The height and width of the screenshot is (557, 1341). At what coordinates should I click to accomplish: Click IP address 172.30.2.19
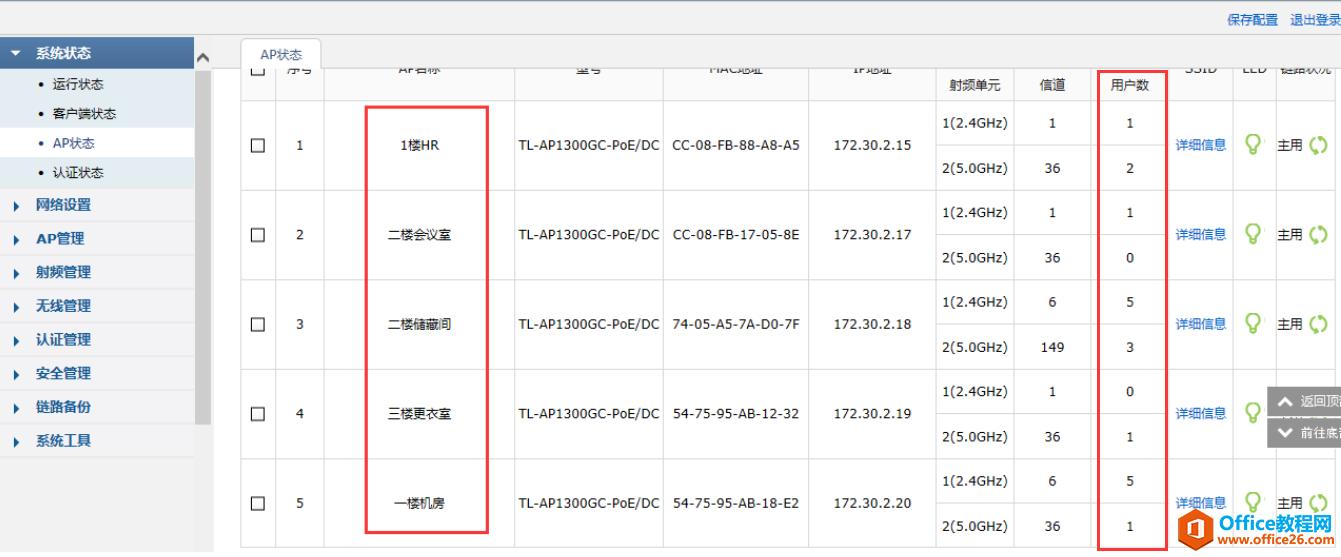coord(872,414)
